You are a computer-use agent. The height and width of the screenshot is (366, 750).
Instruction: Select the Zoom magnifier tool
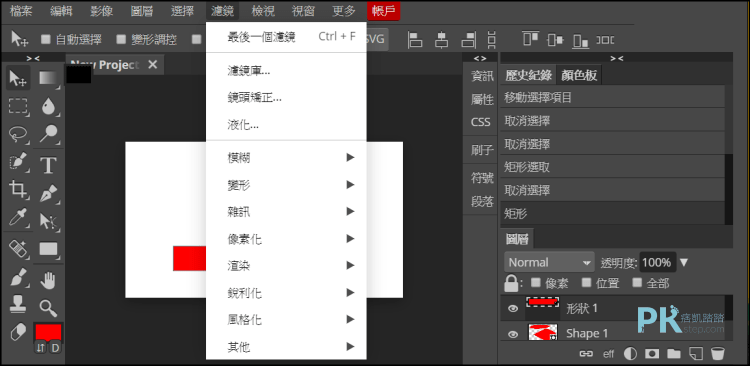[48, 309]
